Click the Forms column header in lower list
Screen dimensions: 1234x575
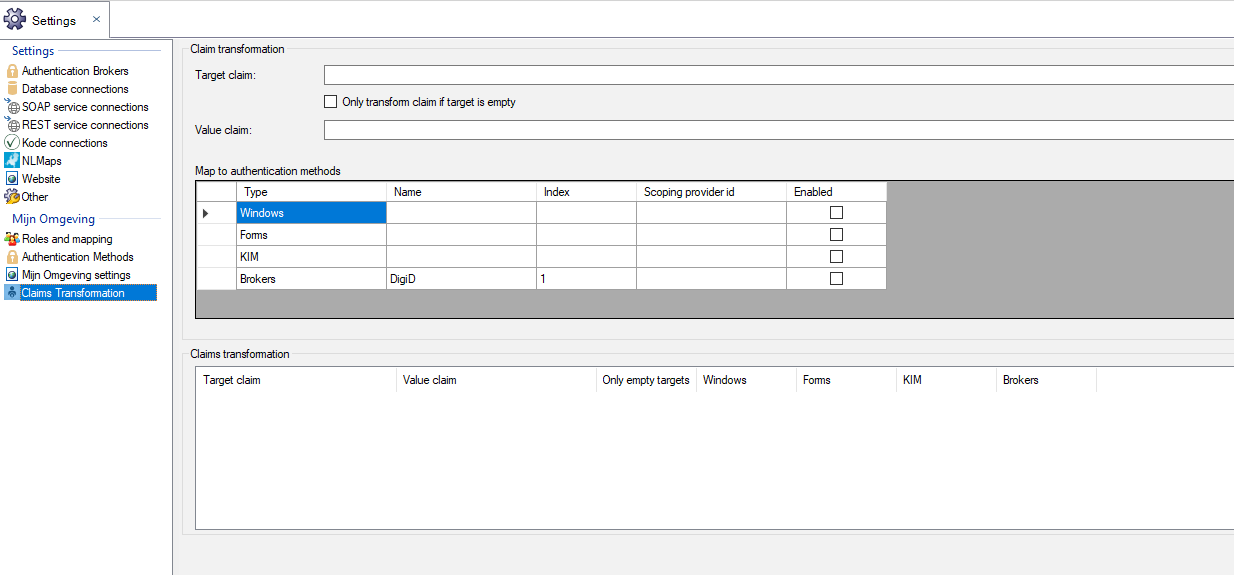click(846, 380)
